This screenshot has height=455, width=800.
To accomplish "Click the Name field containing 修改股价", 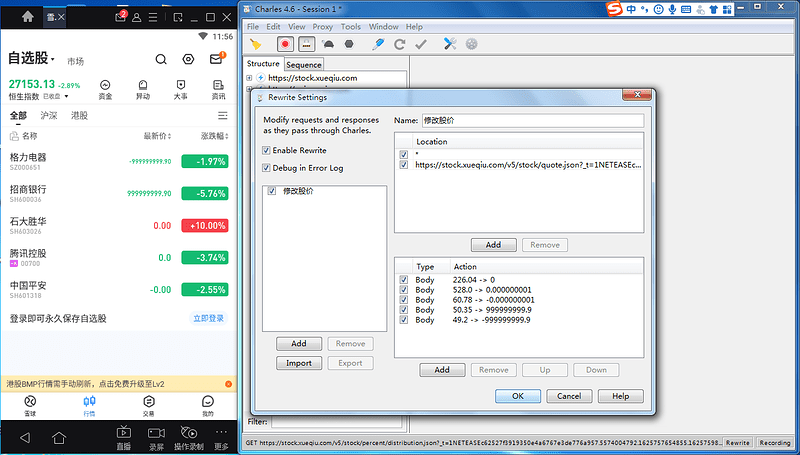I will click(533, 121).
